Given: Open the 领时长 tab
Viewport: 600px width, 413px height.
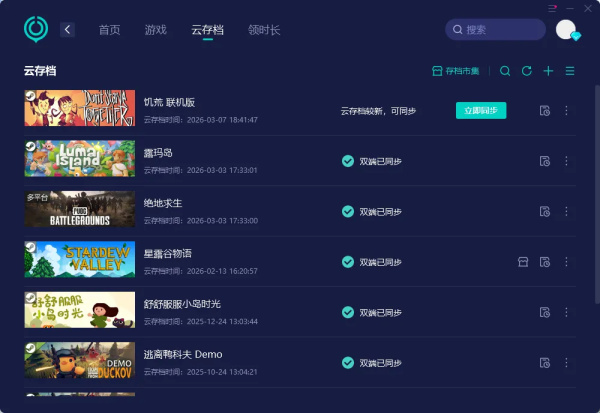Looking at the screenshot, I should coord(264,30).
